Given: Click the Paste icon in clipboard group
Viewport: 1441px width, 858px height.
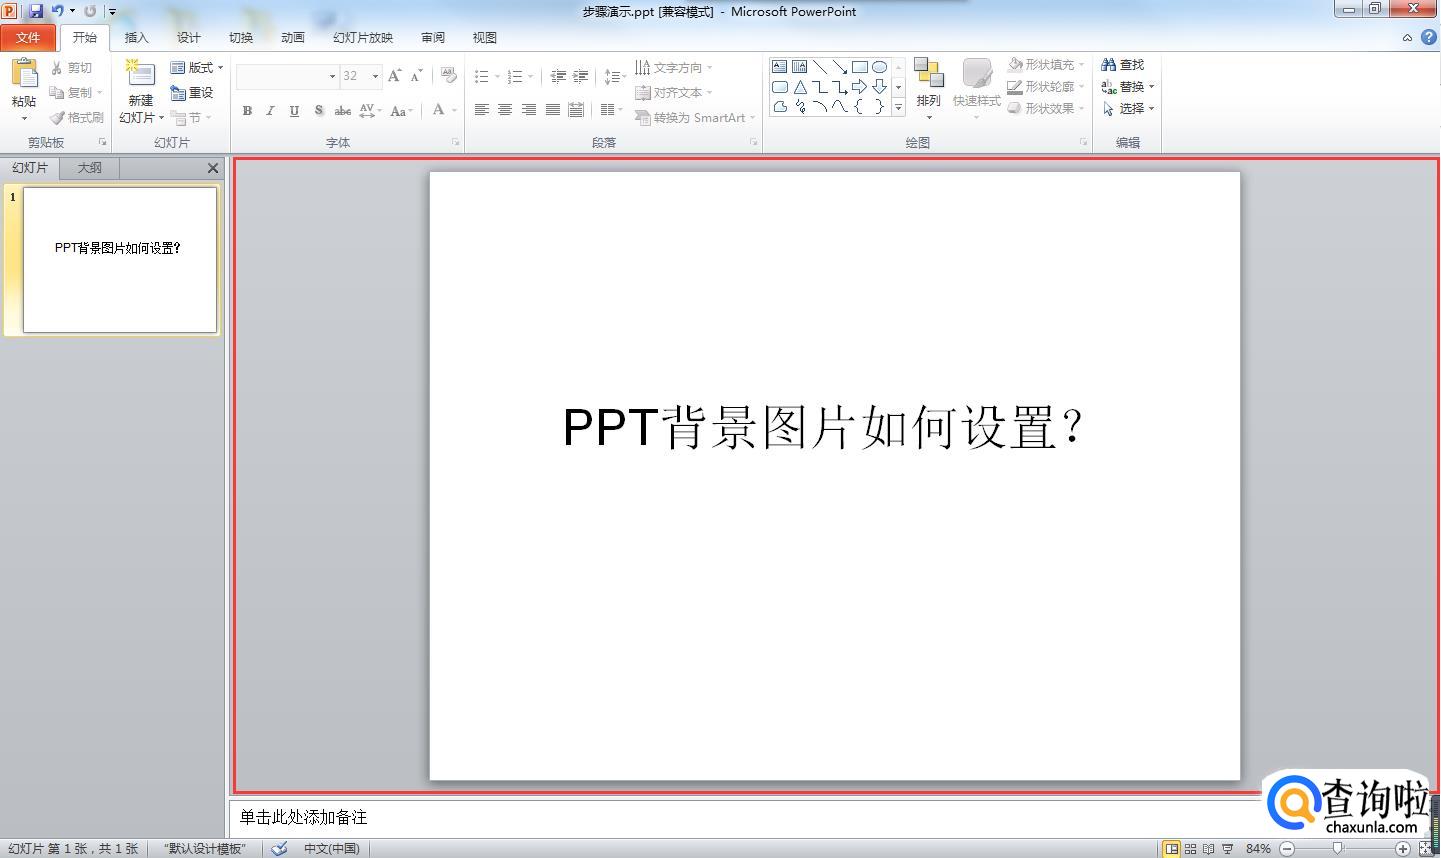Looking at the screenshot, I should [24, 75].
